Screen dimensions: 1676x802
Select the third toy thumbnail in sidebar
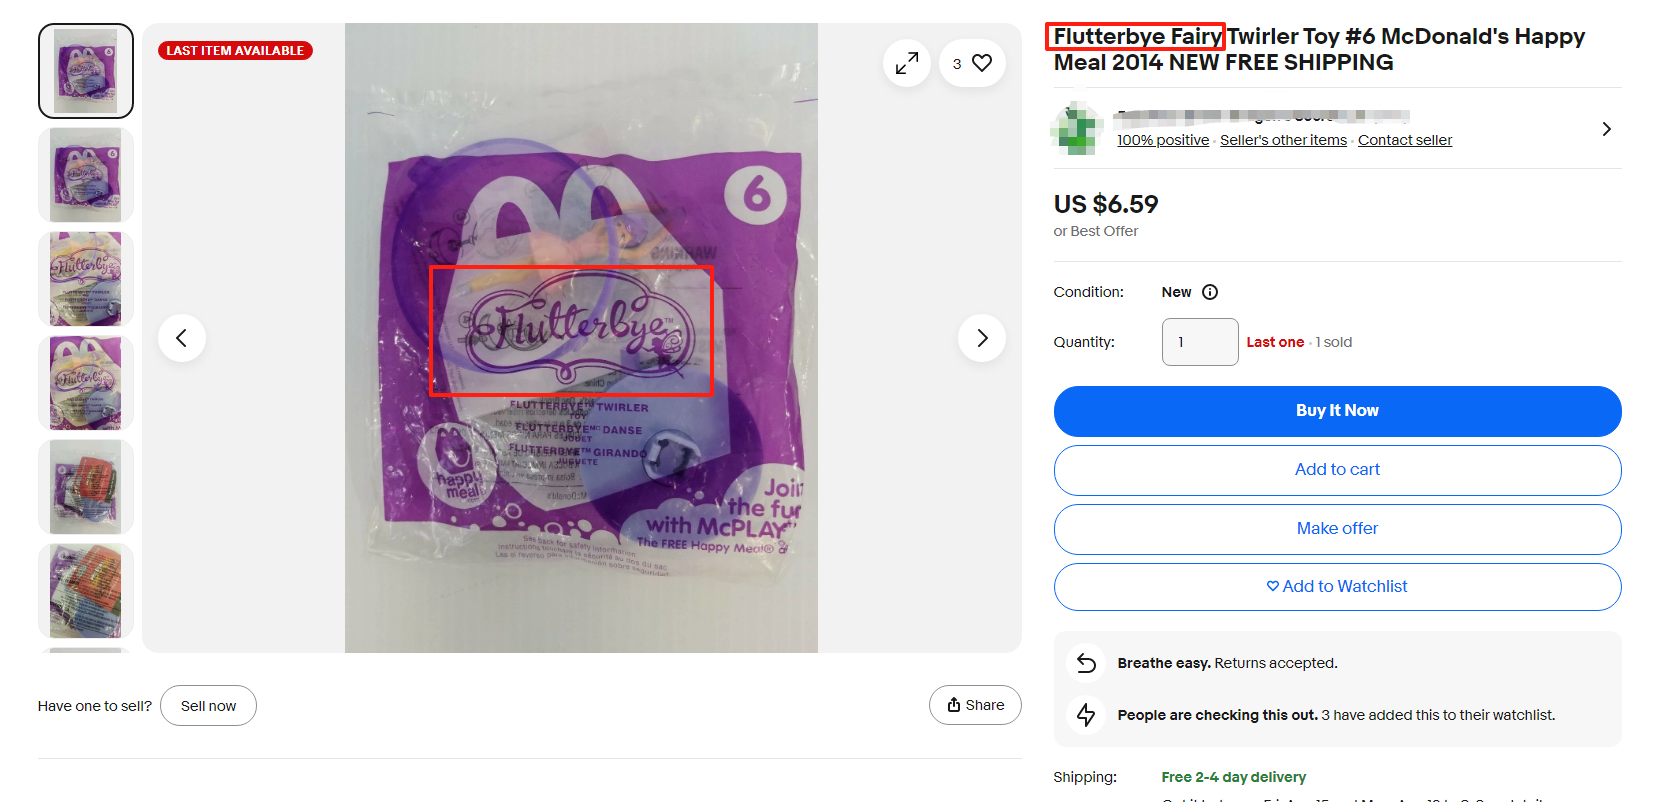tap(85, 278)
